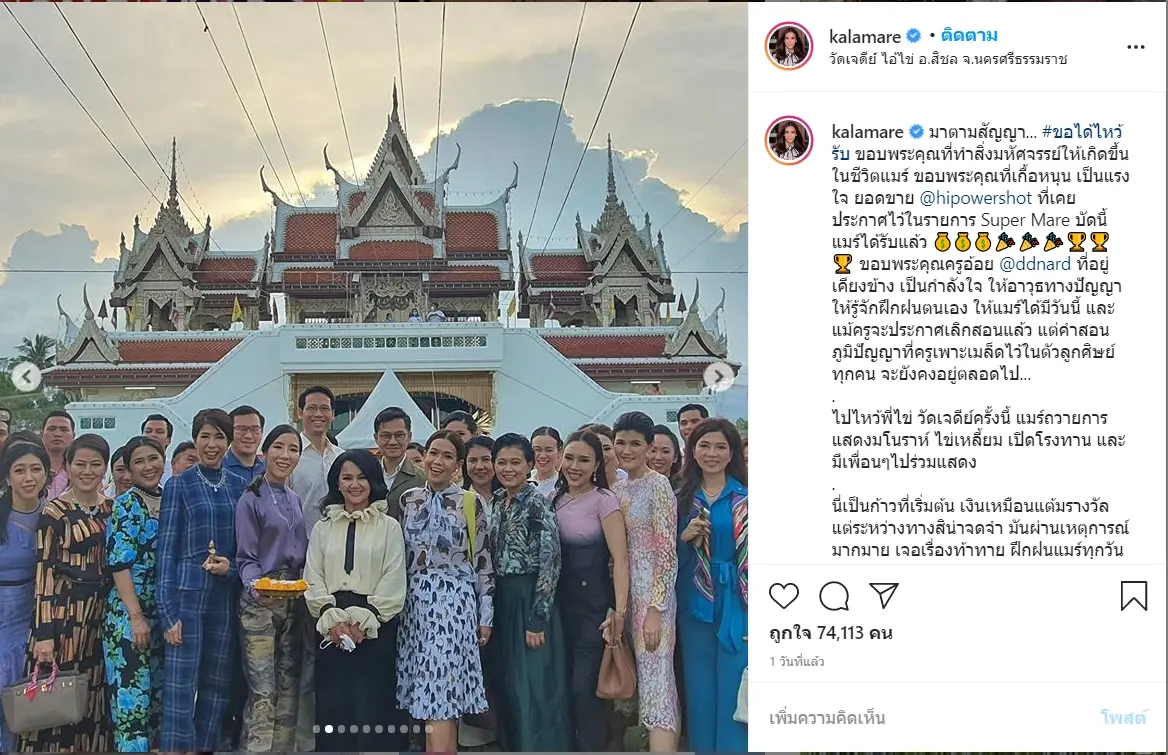
Task: View the 74,113 likes list
Action: 831,633
